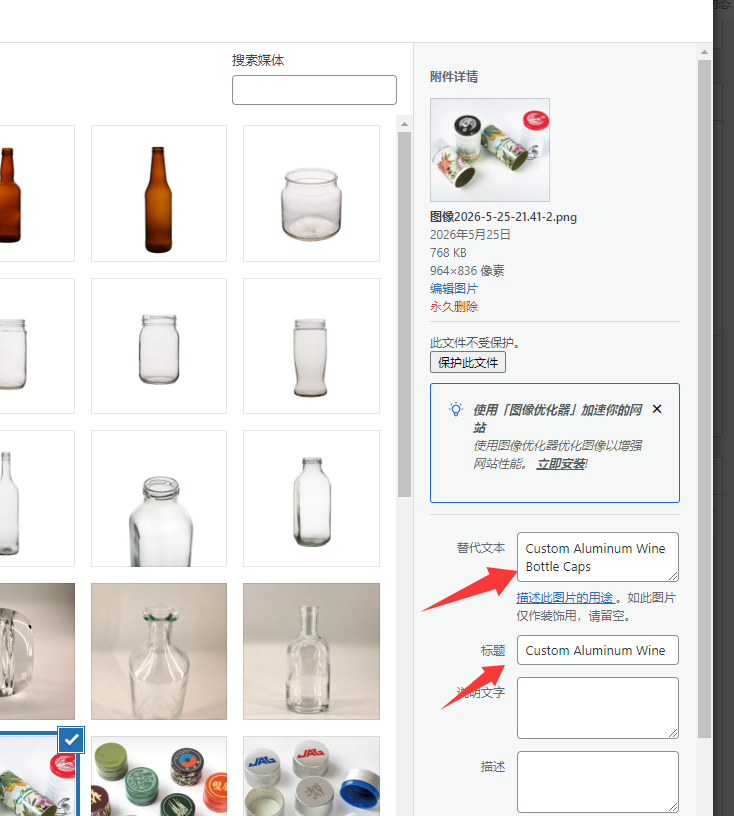This screenshot has height=816, width=734.
Task: Click the 保护此文件 button
Action: pos(468,362)
